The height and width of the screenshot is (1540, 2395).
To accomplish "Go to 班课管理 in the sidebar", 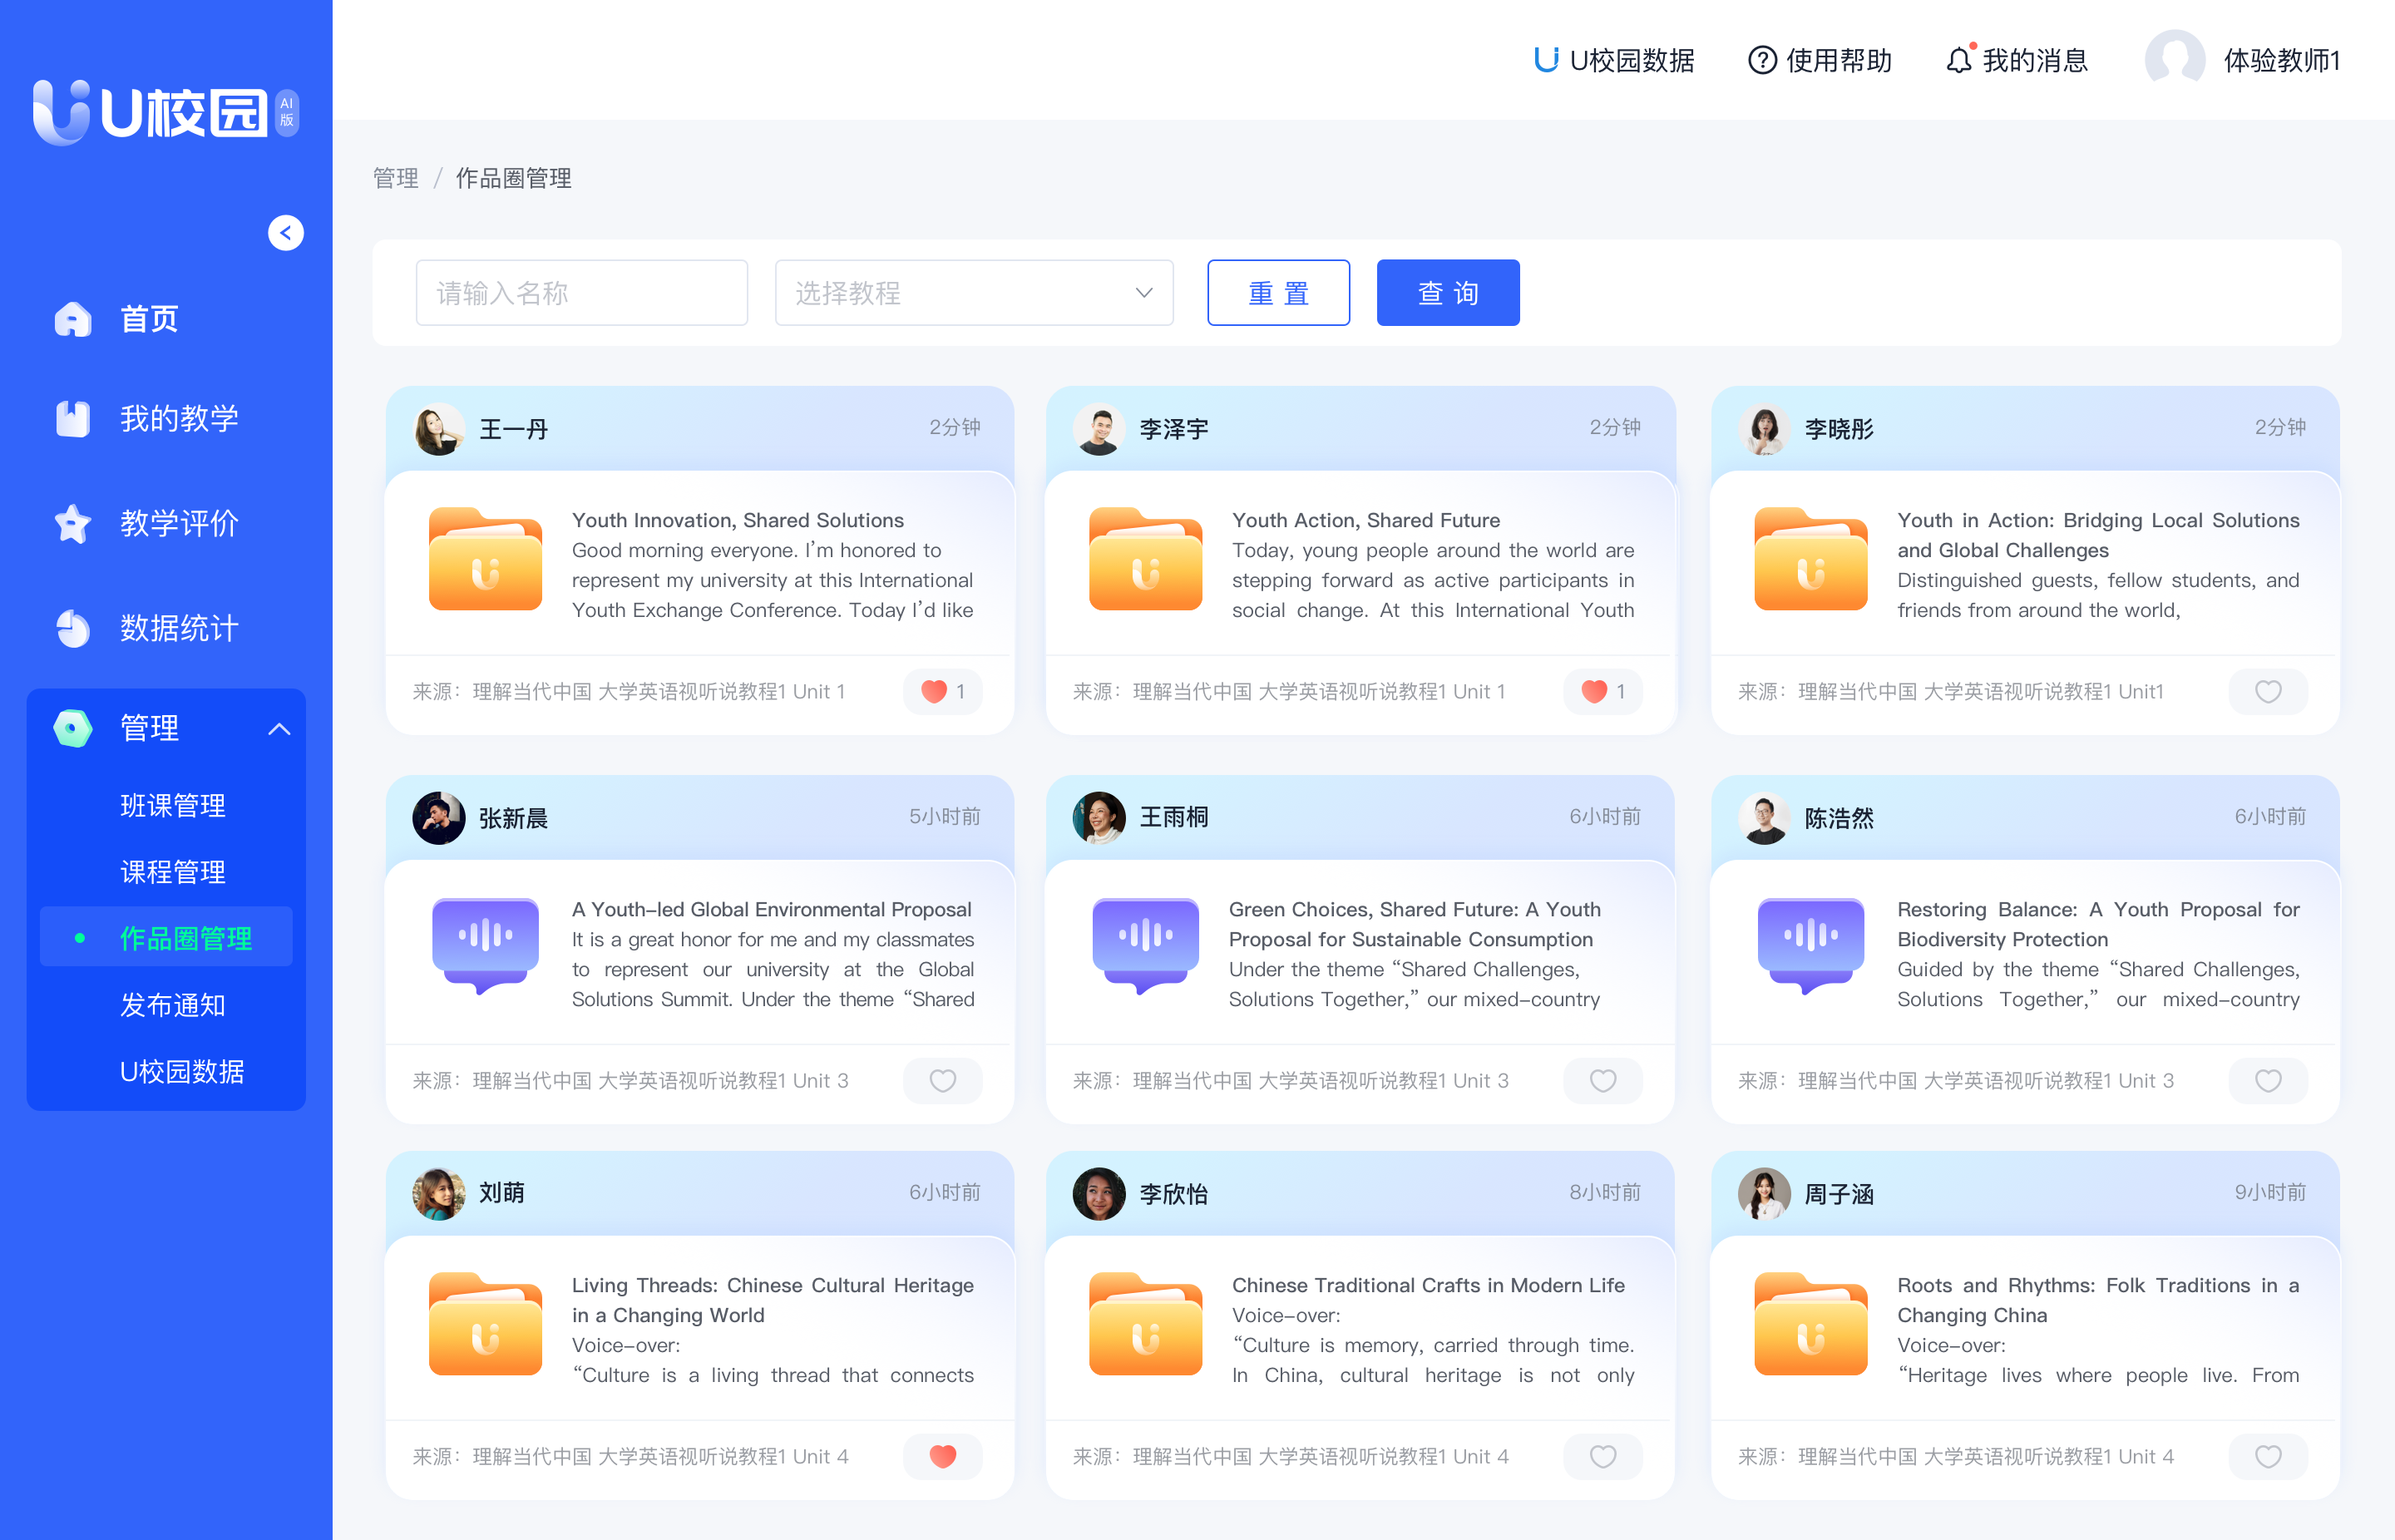I will (x=172, y=805).
